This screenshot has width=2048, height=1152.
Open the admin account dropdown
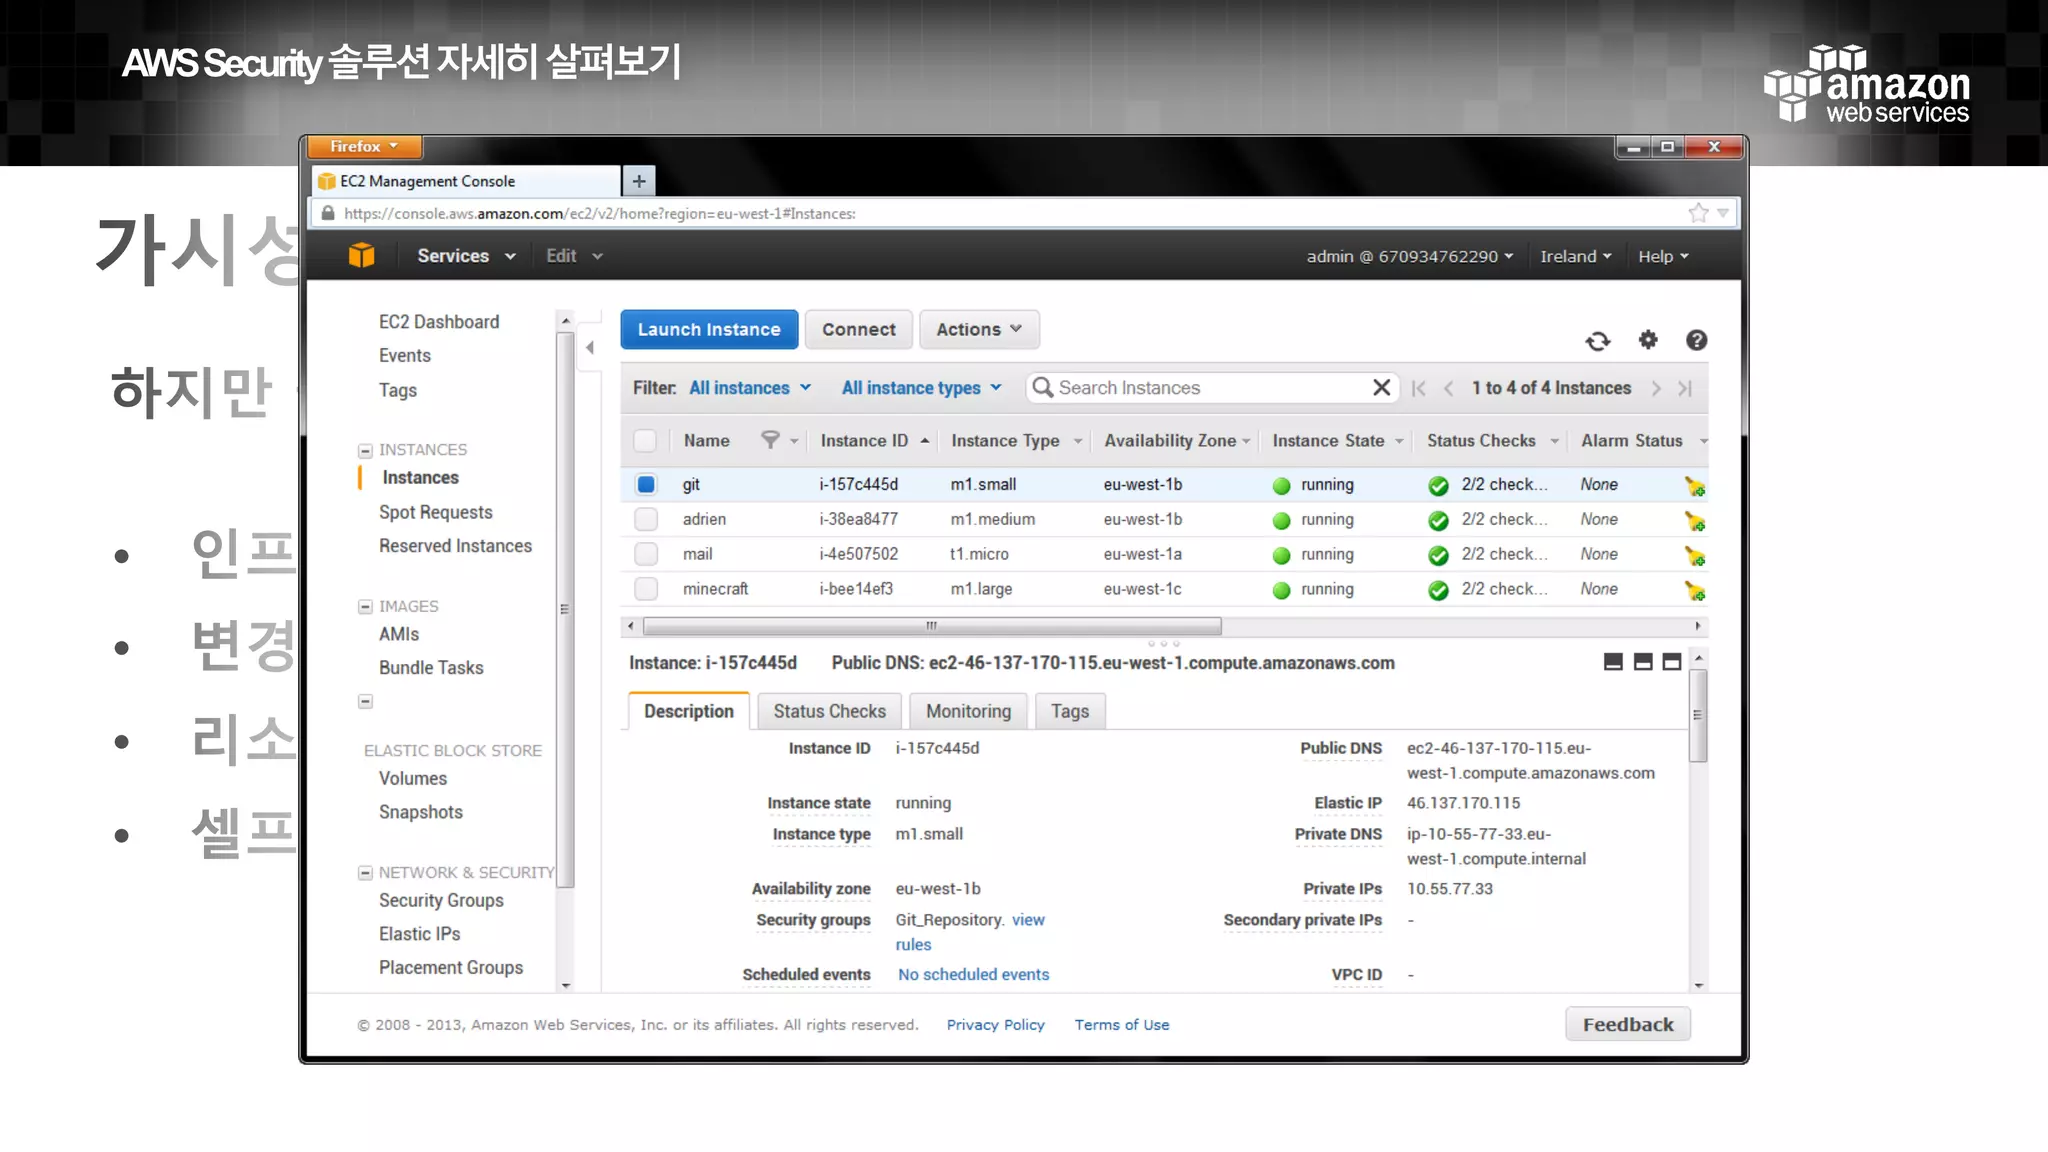1410,257
